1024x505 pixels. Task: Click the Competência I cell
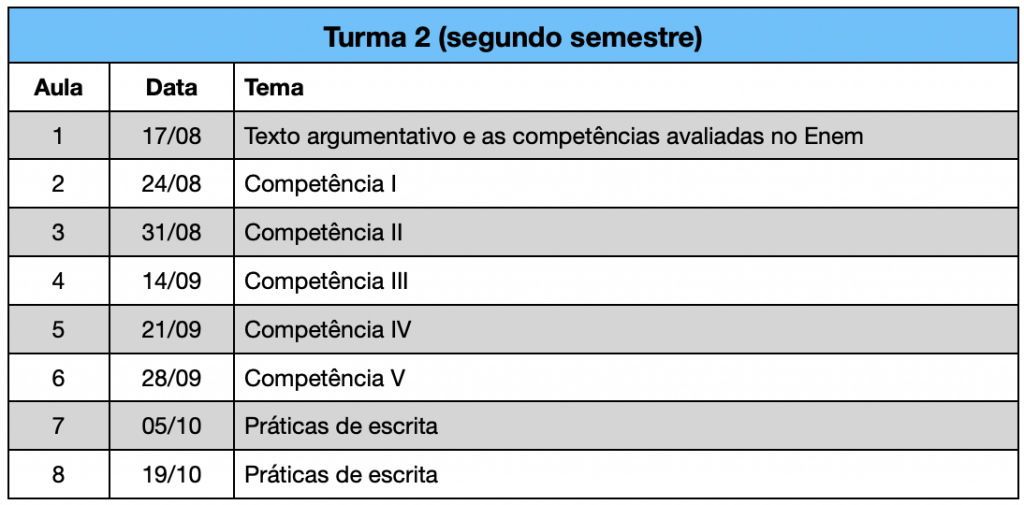point(625,184)
